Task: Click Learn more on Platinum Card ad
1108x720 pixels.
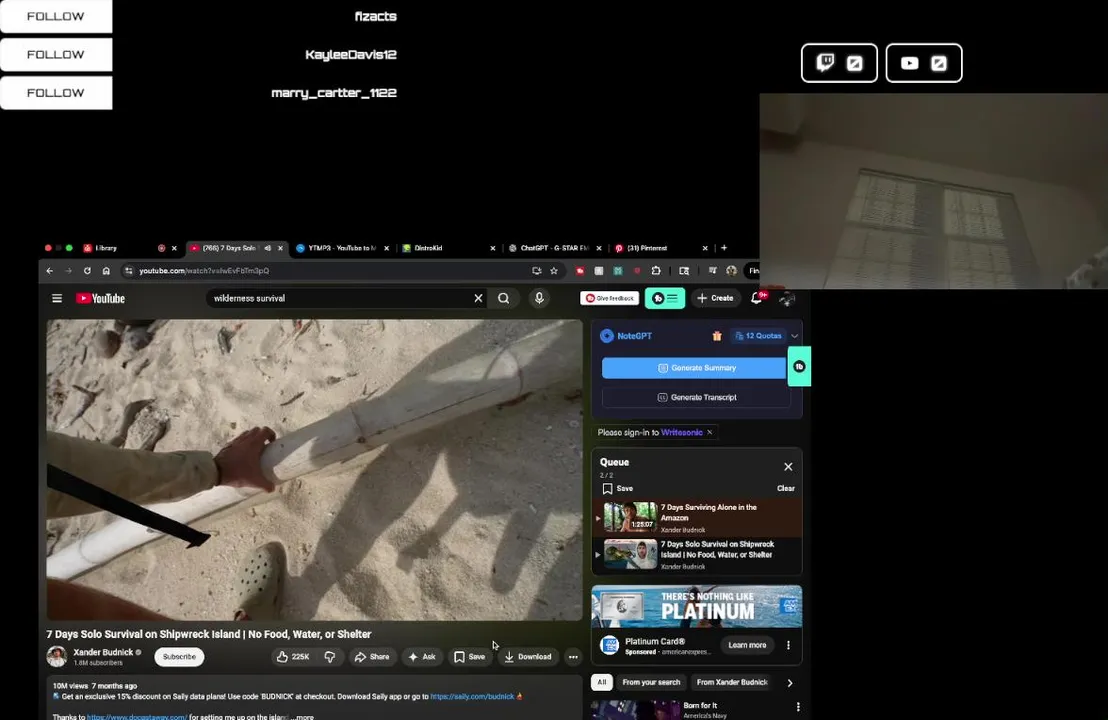Action: tap(747, 645)
